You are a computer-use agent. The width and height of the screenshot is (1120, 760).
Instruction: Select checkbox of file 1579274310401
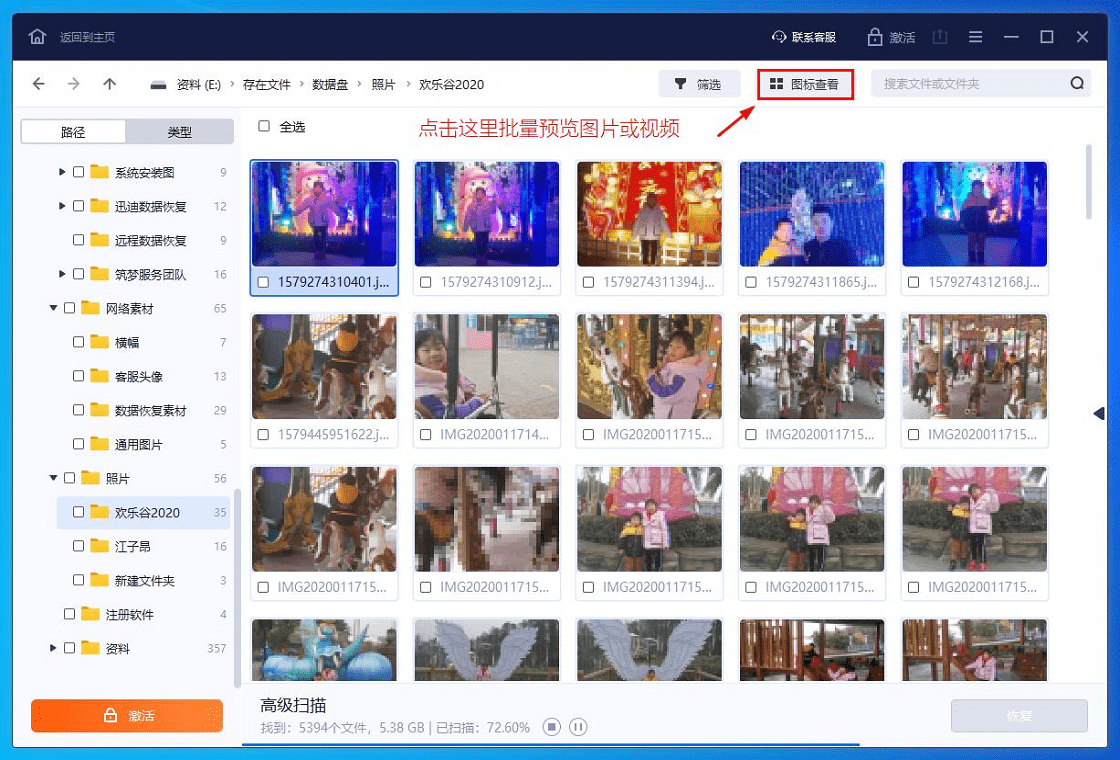(264, 282)
